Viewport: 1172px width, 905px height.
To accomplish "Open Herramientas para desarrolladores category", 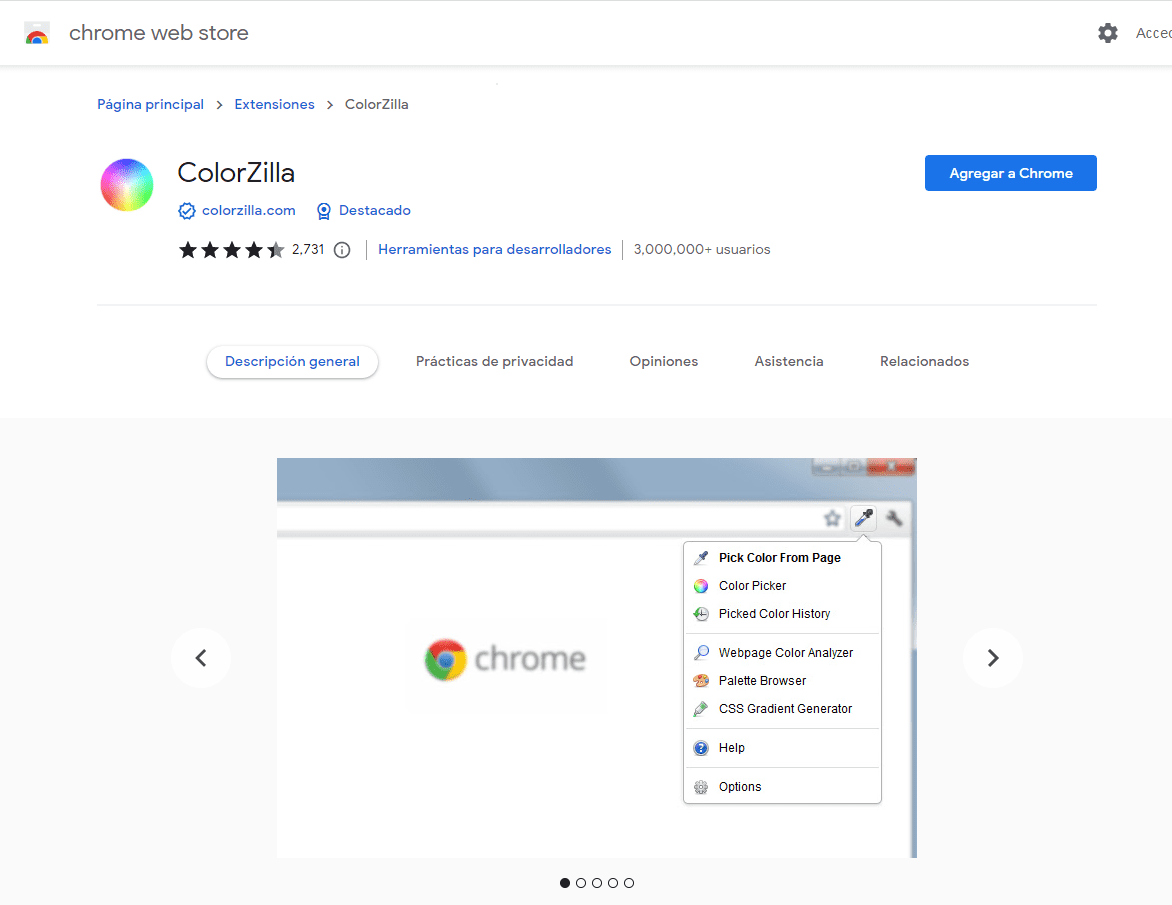I will pos(494,250).
